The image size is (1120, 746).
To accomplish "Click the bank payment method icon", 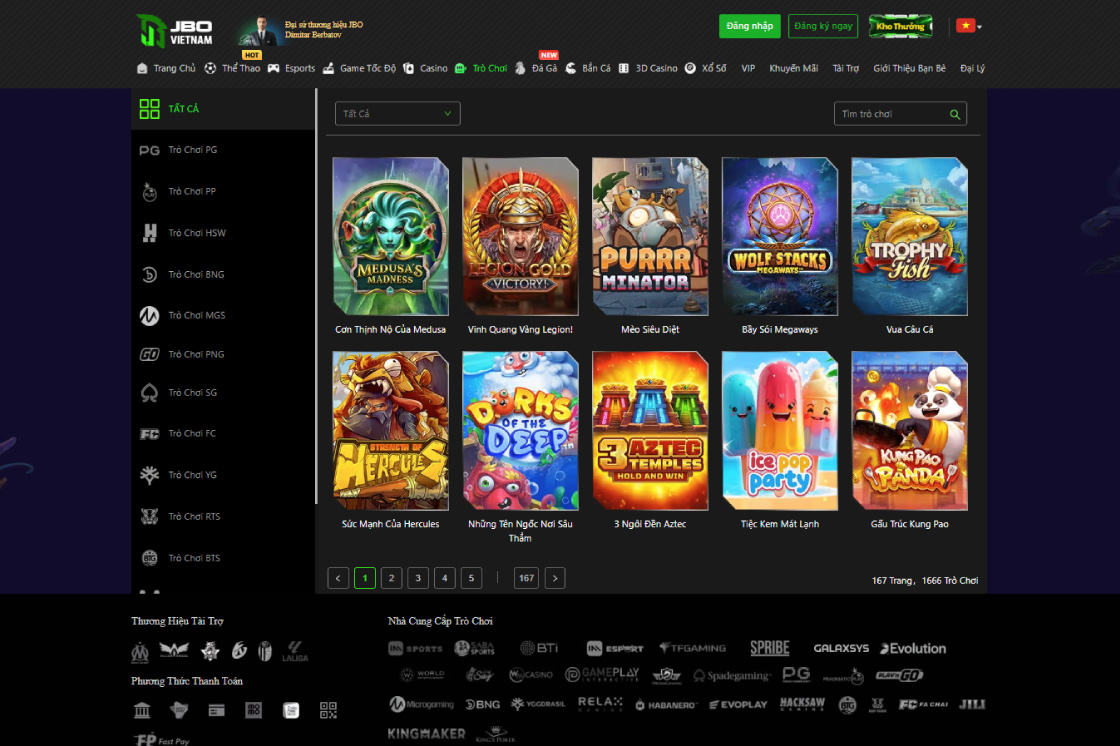I will pos(142,710).
